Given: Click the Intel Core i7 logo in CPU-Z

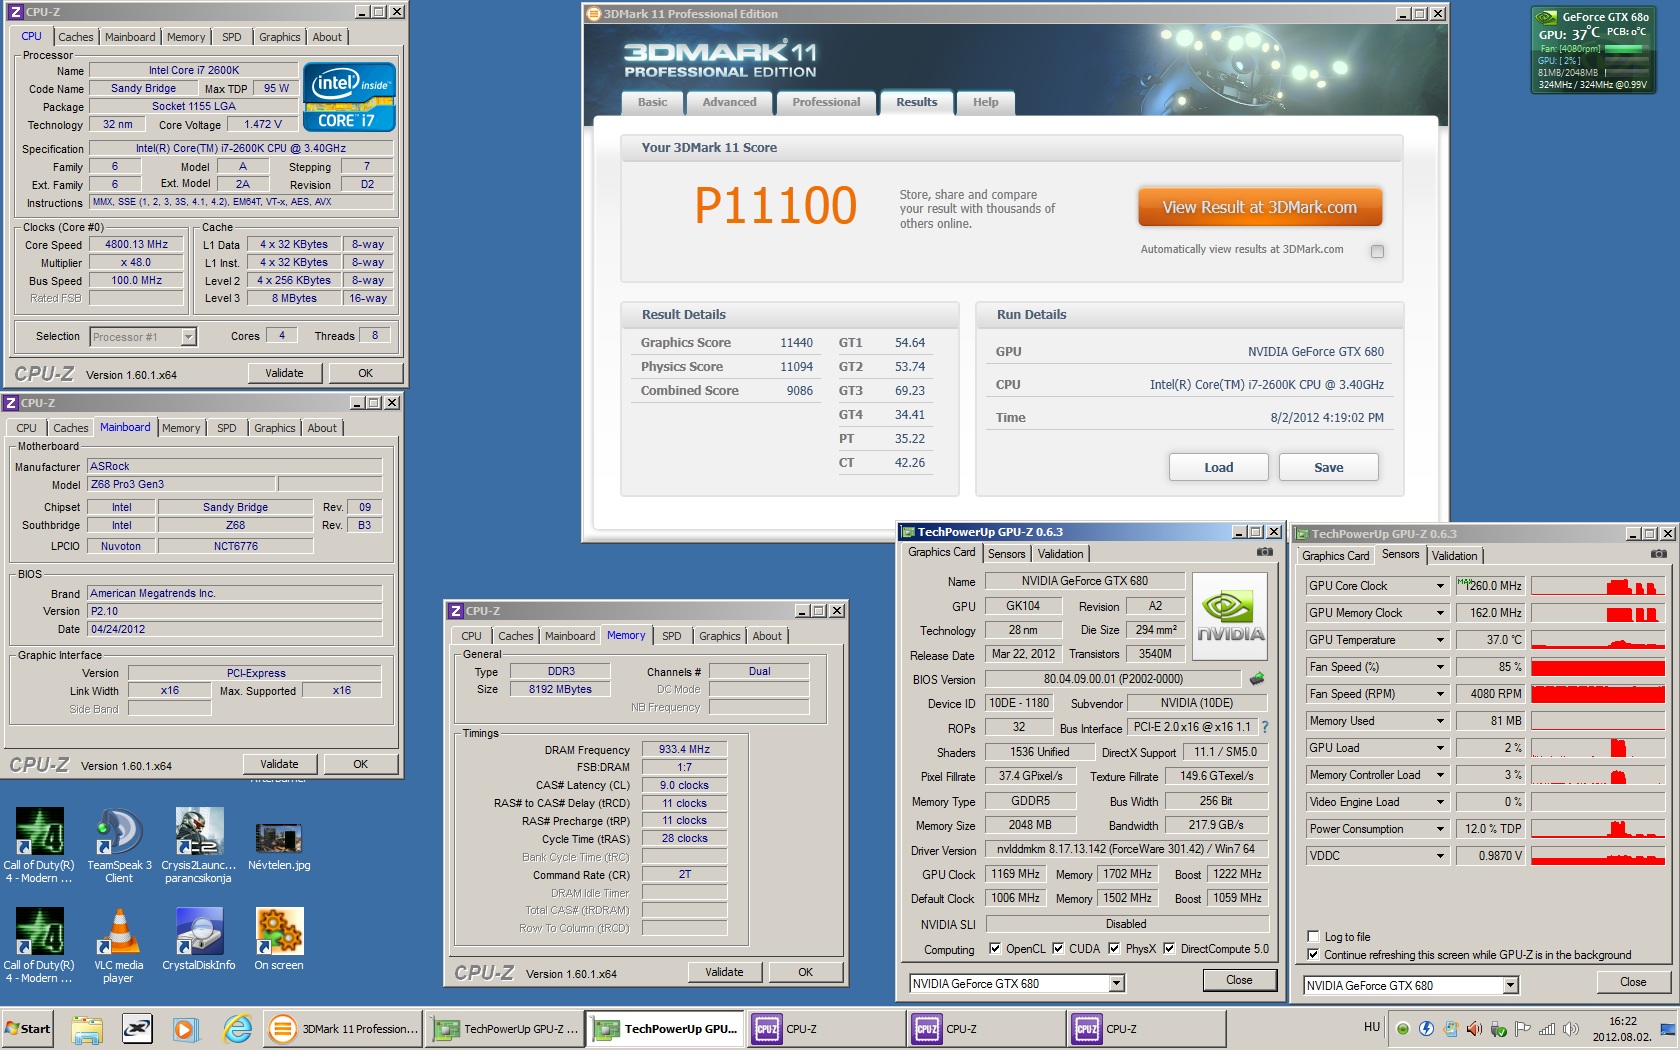Looking at the screenshot, I should point(349,97).
